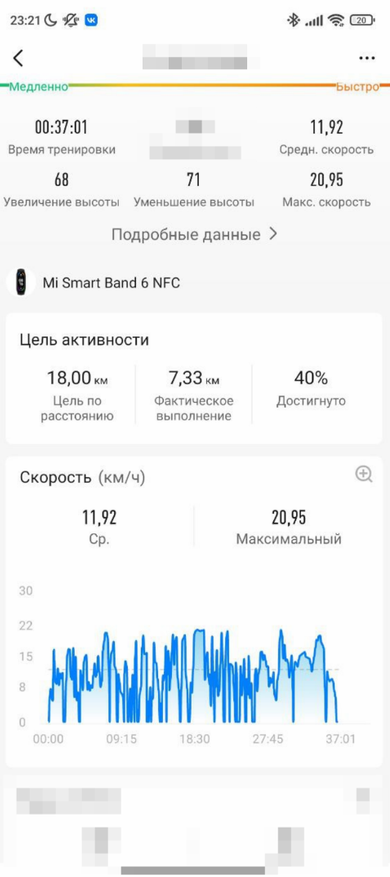Tap the moon do-not-disturb icon
Viewport: 390px width, 877px height.
pyautogui.click(x=50, y=21)
